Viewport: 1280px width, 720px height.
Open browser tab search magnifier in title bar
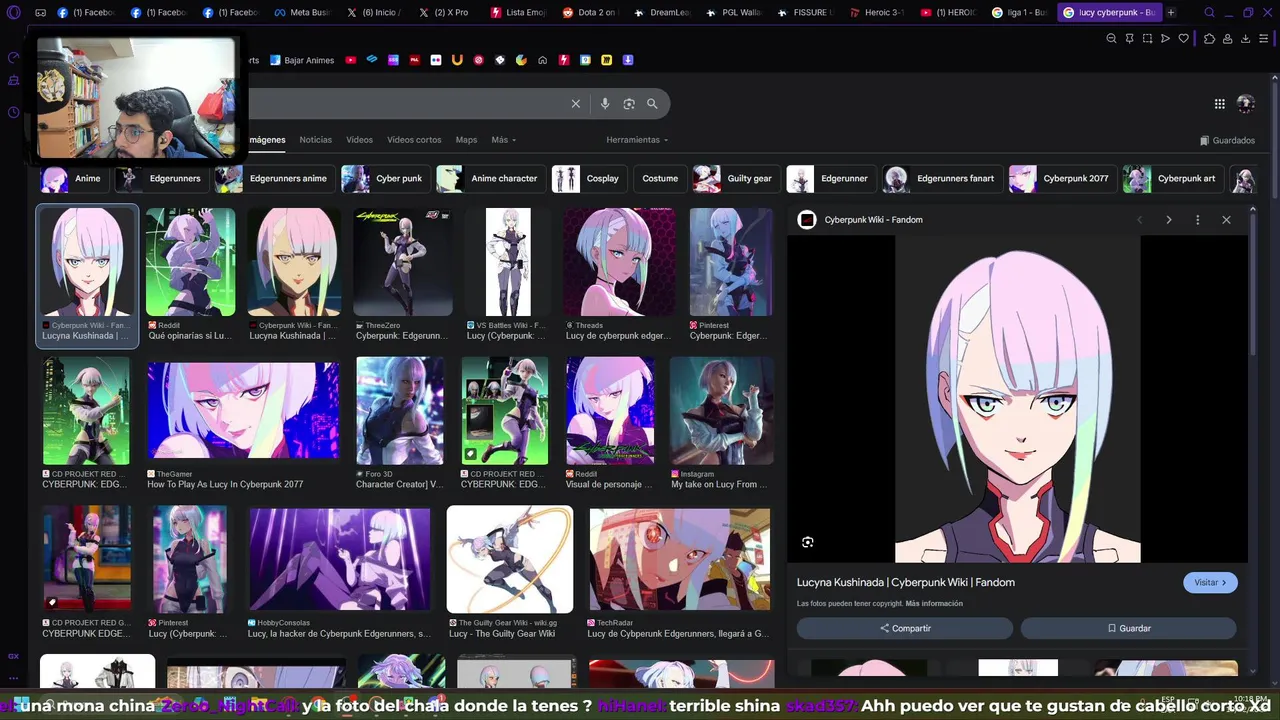(1209, 13)
